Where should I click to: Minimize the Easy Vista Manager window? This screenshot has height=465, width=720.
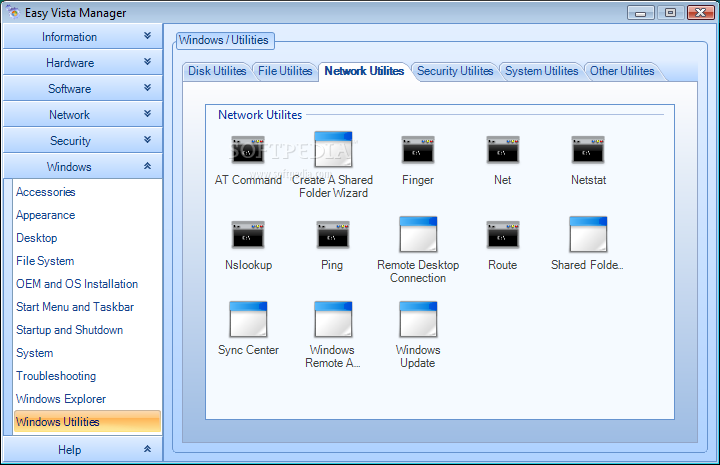click(641, 13)
